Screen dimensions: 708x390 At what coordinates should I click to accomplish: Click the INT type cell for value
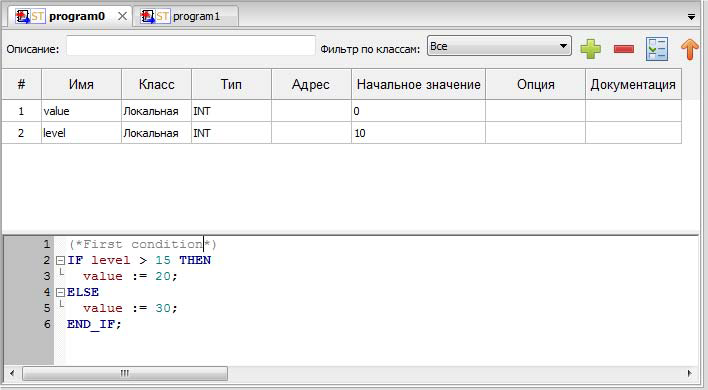231,111
